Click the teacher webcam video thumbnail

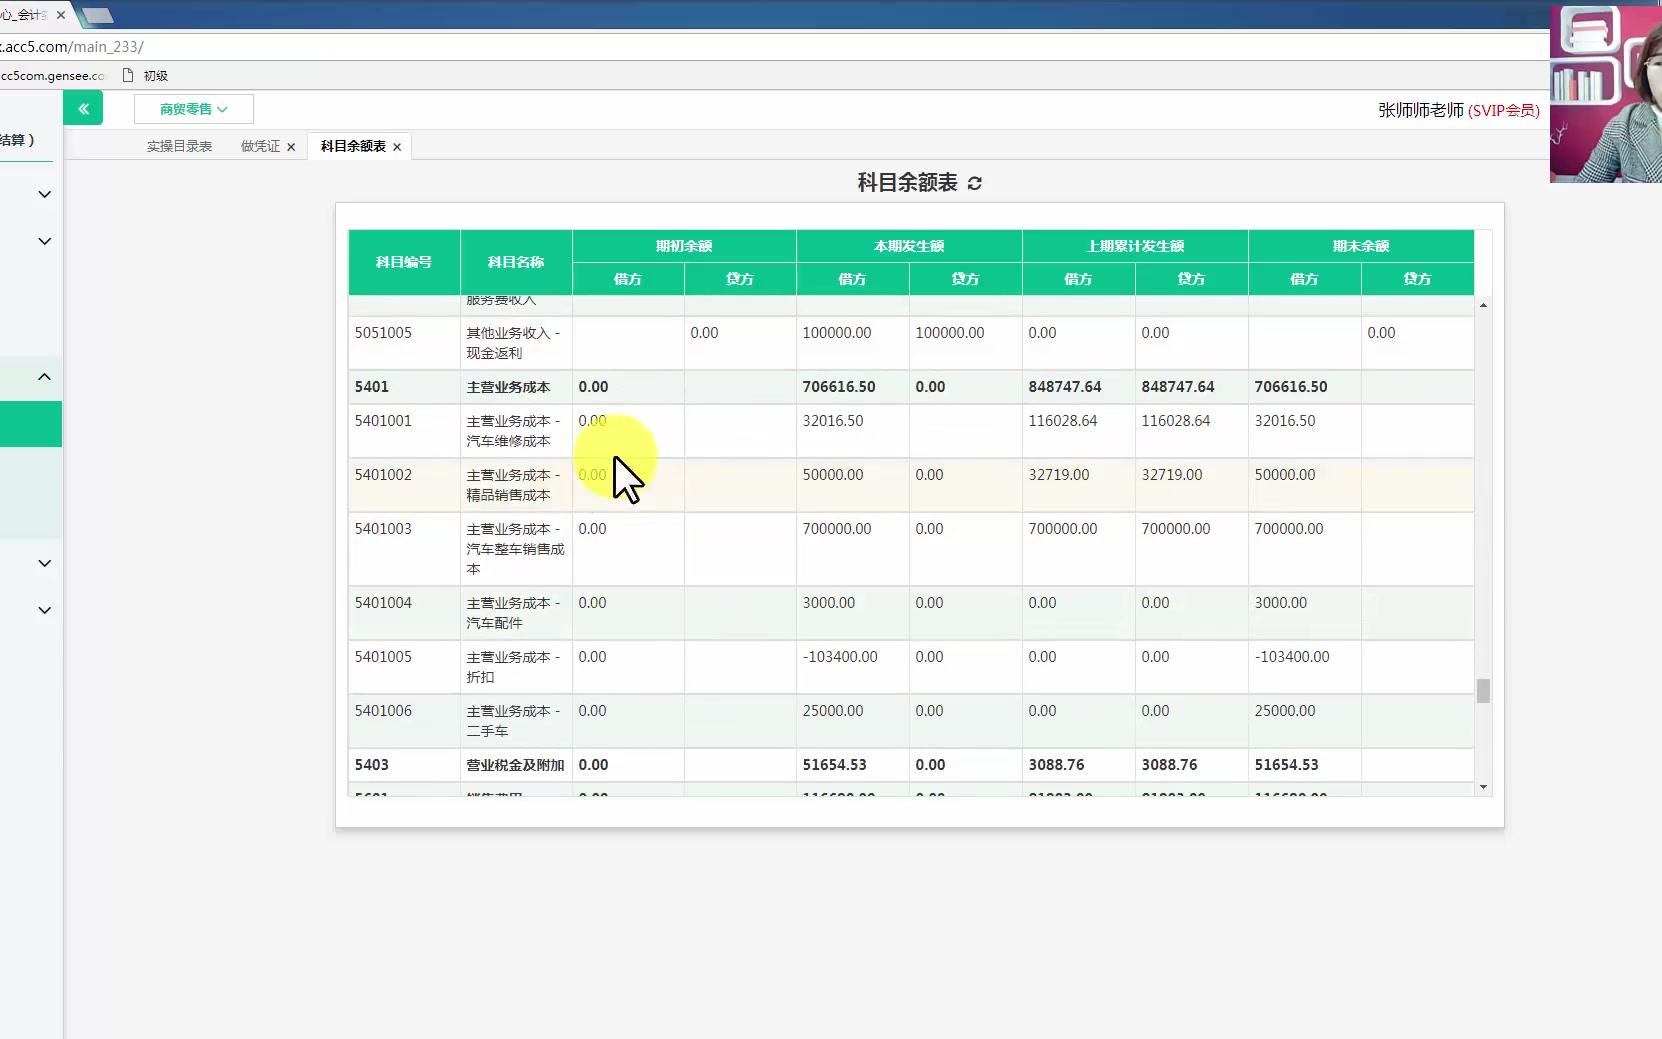click(x=1604, y=92)
